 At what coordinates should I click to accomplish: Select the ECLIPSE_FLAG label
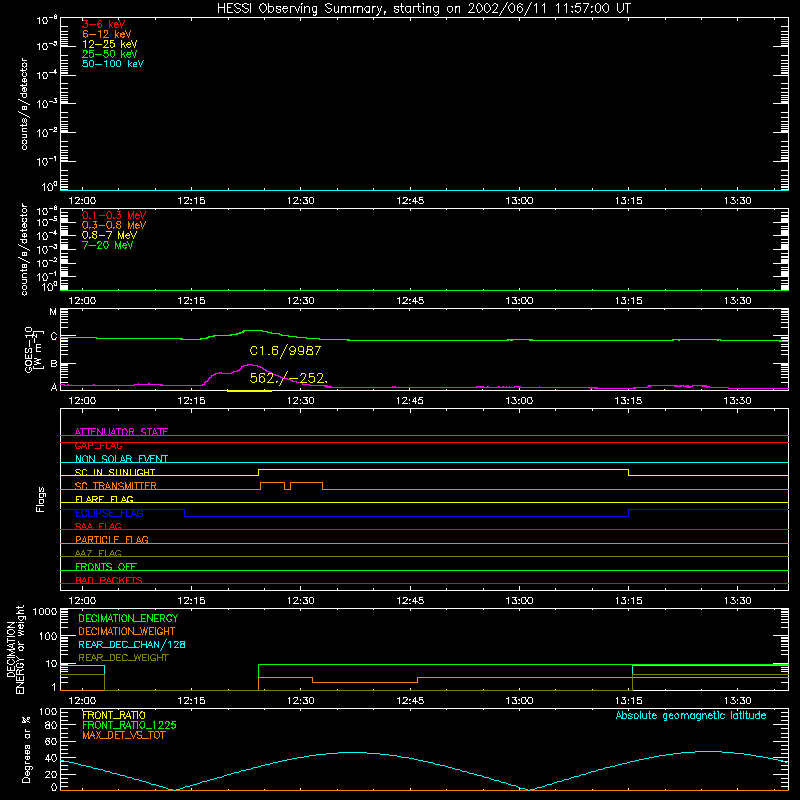coord(109,513)
